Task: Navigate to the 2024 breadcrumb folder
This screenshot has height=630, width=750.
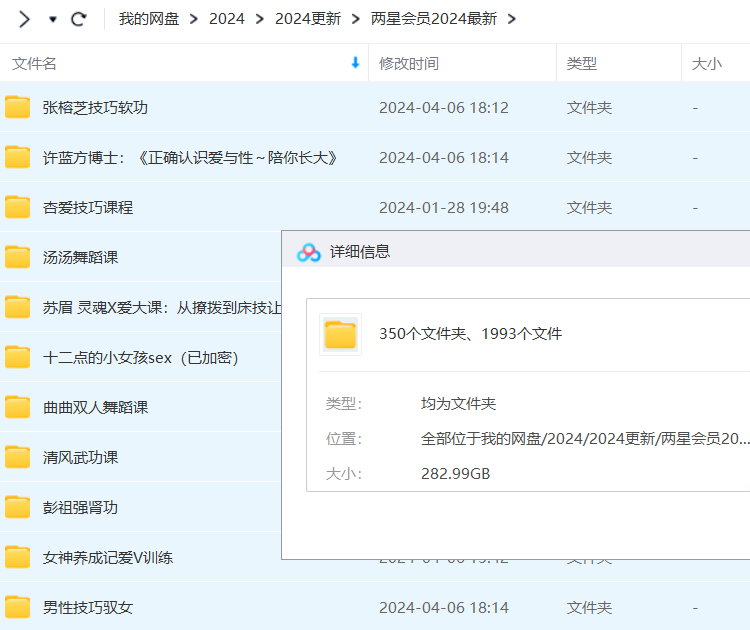Action: (227, 19)
